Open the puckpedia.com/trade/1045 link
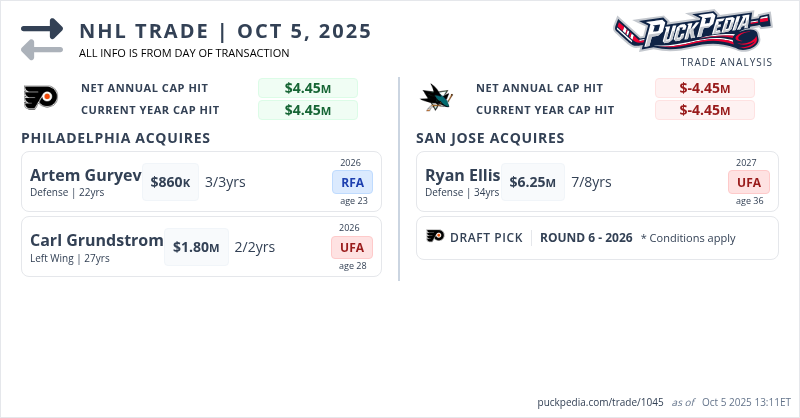This screenshot has width=800, height=418. click(x=599, y=401)
